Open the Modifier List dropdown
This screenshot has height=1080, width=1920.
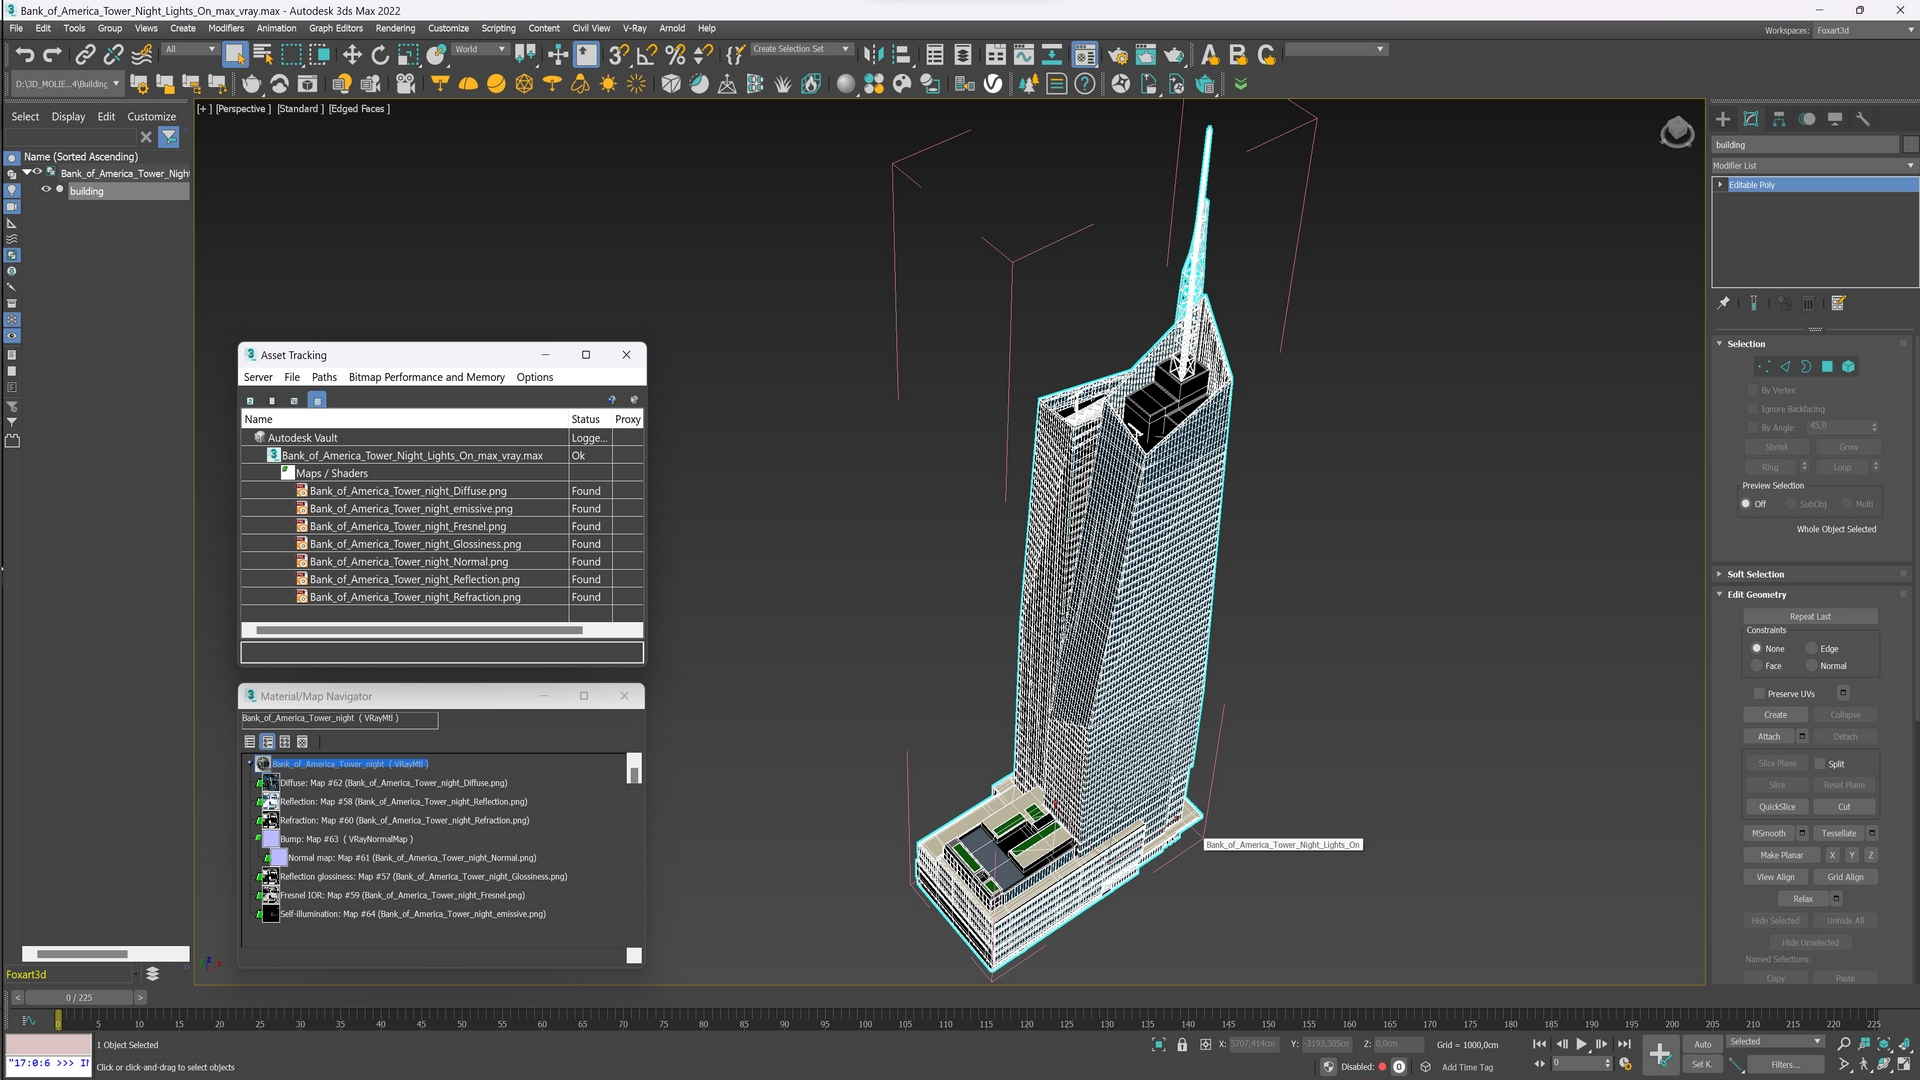pos(1815,166)
